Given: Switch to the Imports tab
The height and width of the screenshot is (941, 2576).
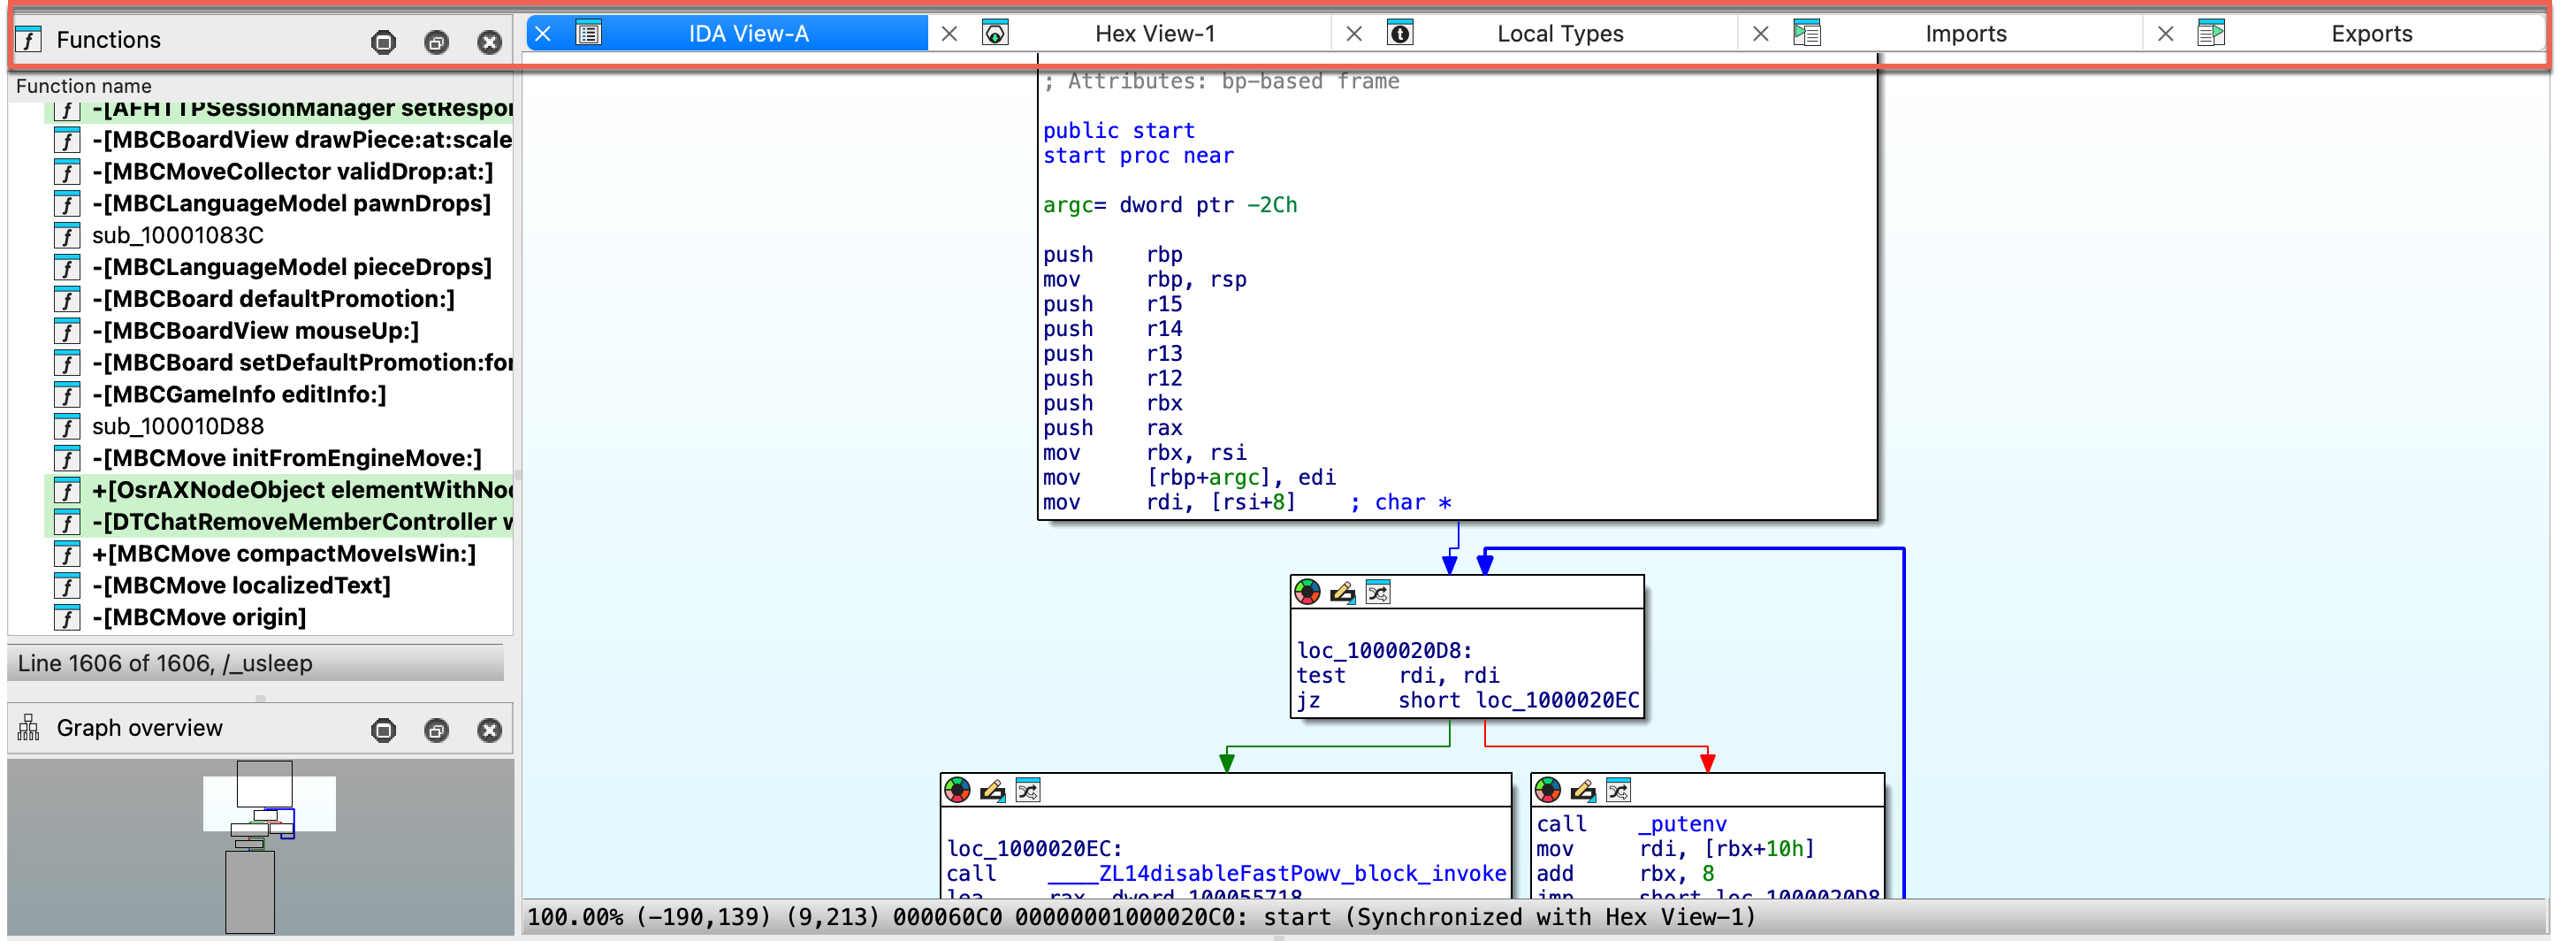Looking at the screenshot, I should pos(1965,34).
